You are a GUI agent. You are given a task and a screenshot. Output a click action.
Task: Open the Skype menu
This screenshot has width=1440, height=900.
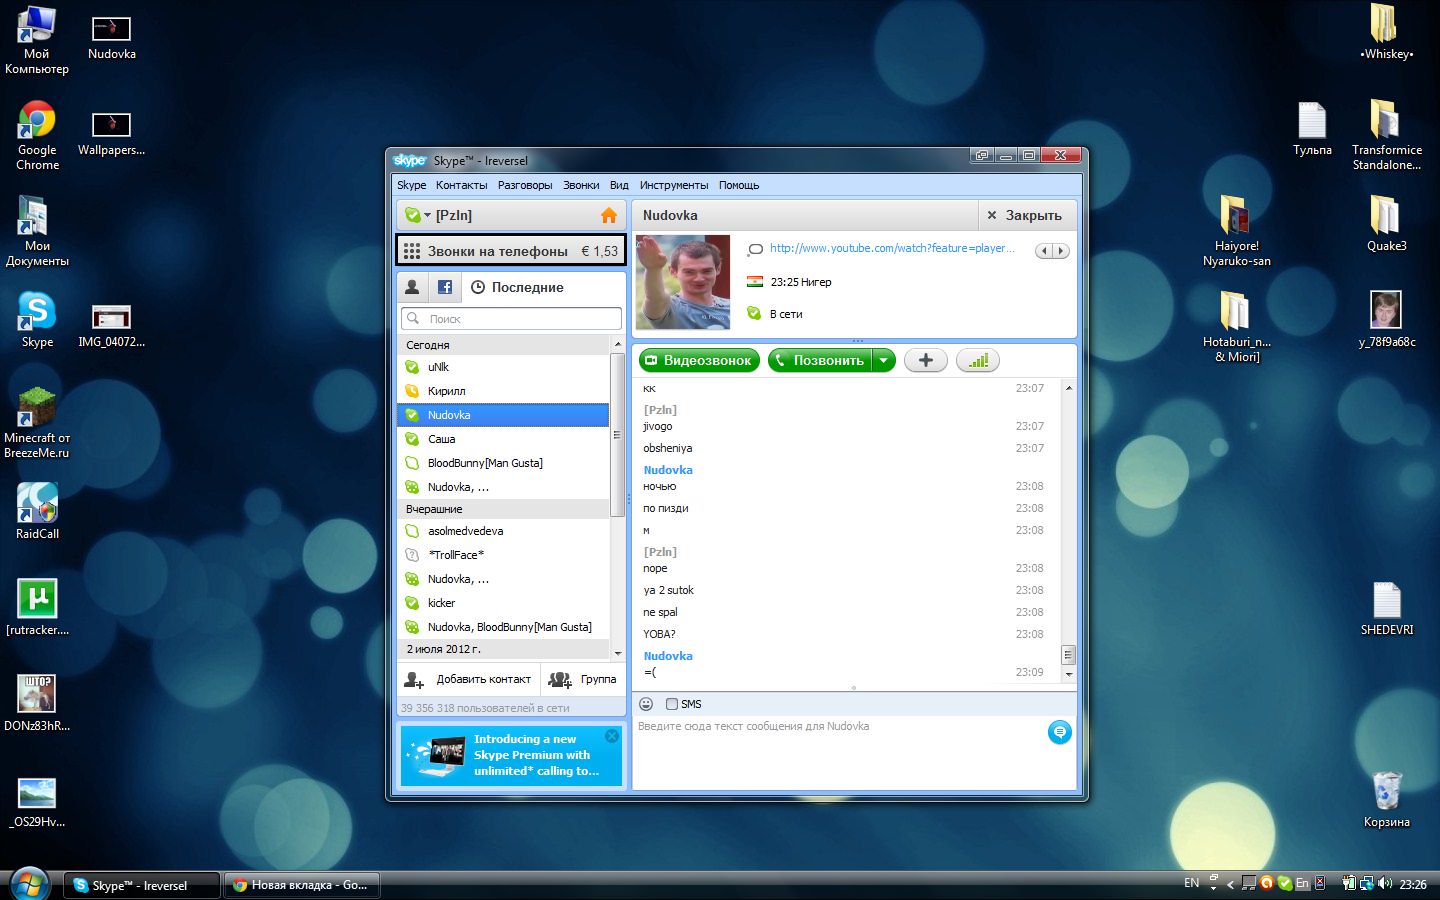[x=411, y=185]
